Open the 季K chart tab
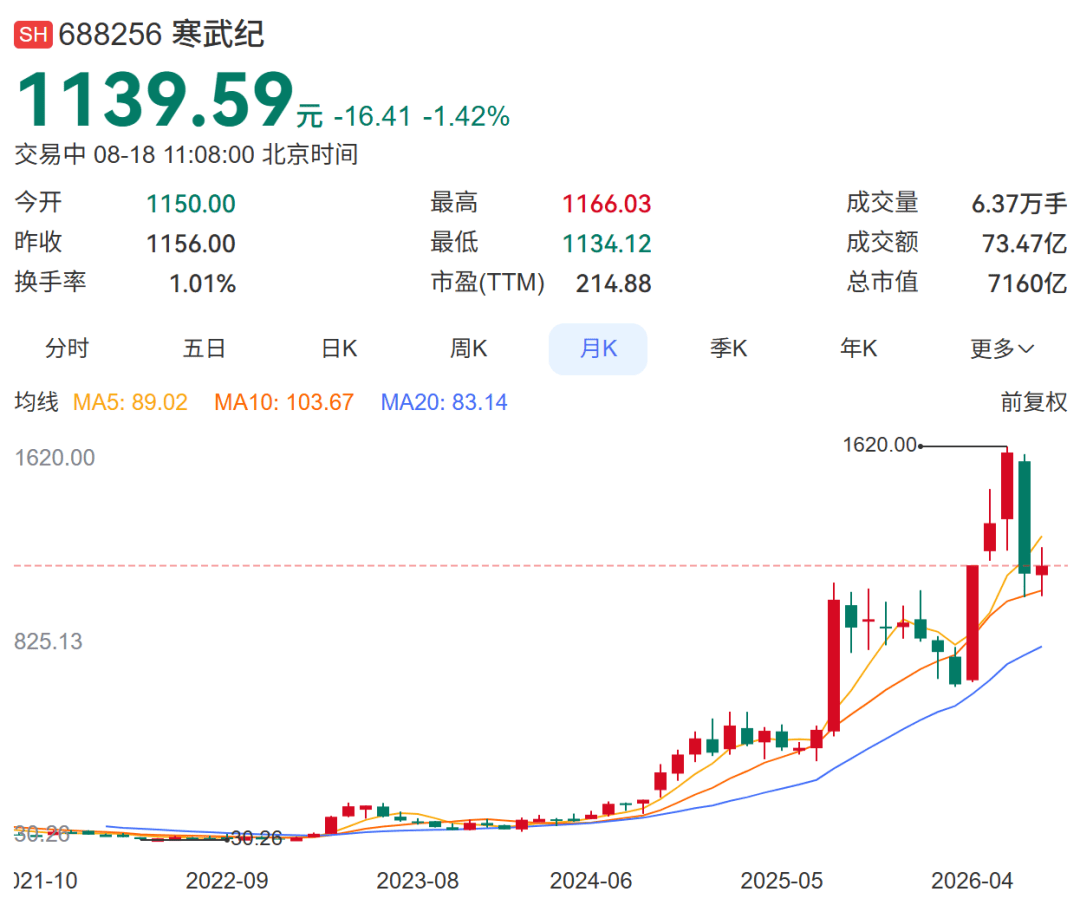Screen dimensions: 1080x905 click(729, 349)
